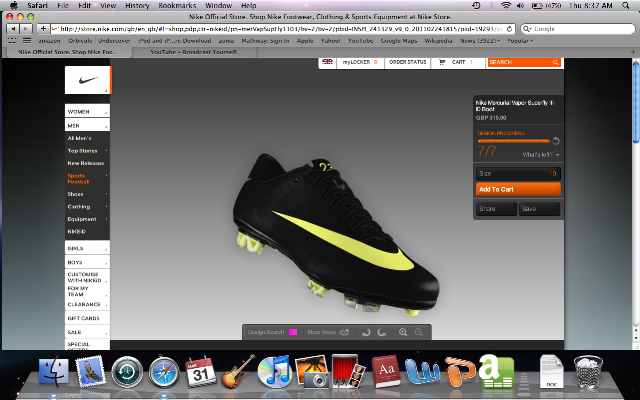This screenshot has width=640, height=400.
Task: Open Finder from the Dock
Action: [53, 371]
